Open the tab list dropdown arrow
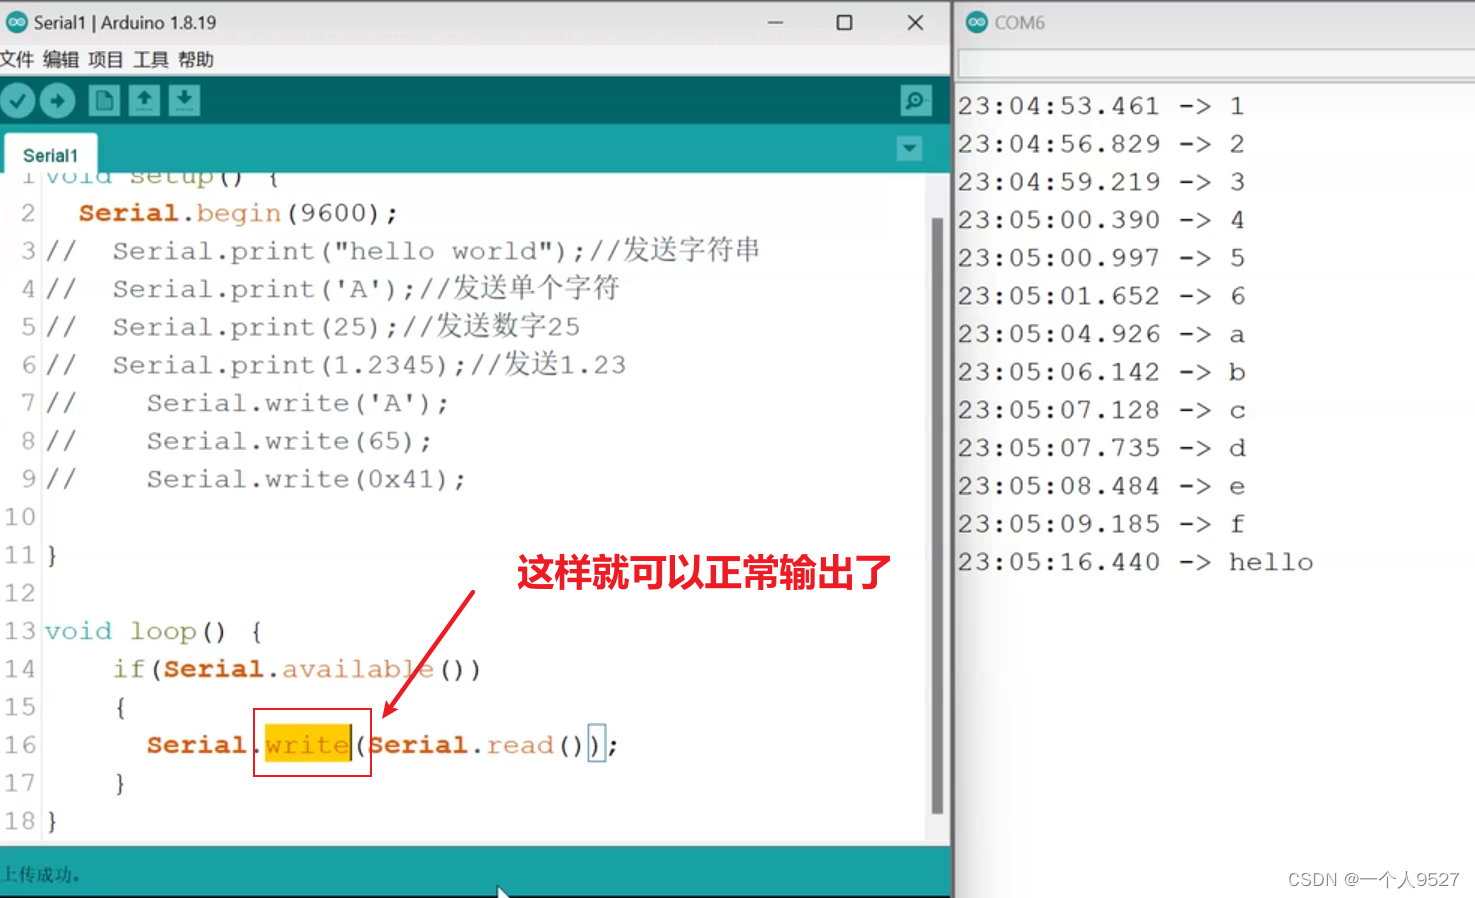This screenshot has height=898, width=1475. [908, 148]
